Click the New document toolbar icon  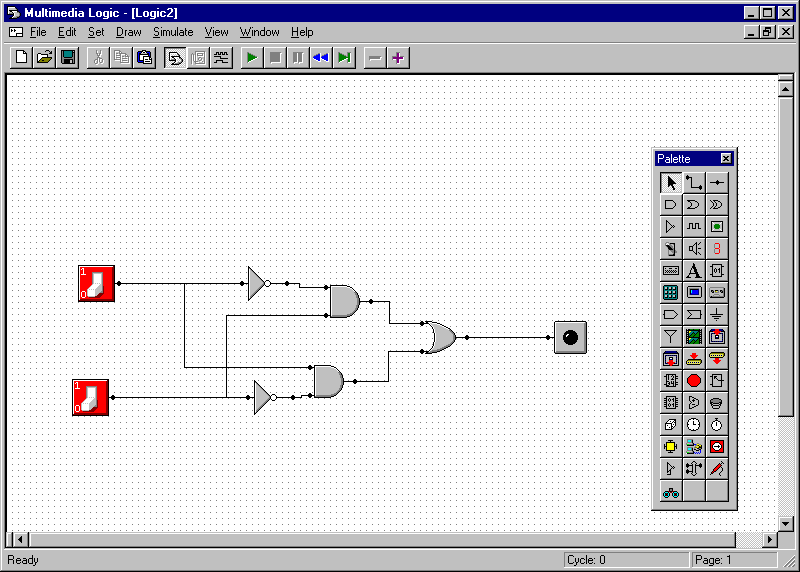[x=21, y=57]
